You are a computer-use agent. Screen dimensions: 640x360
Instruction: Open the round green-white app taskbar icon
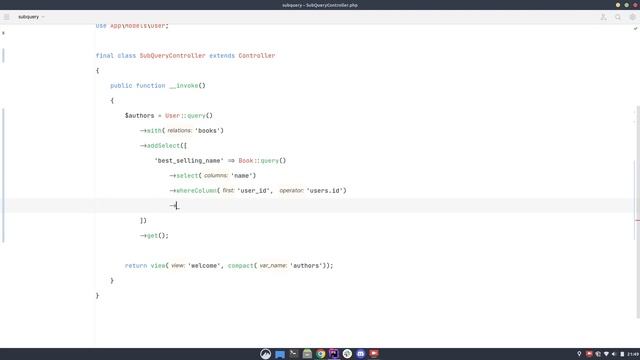[x=347, y=354]
